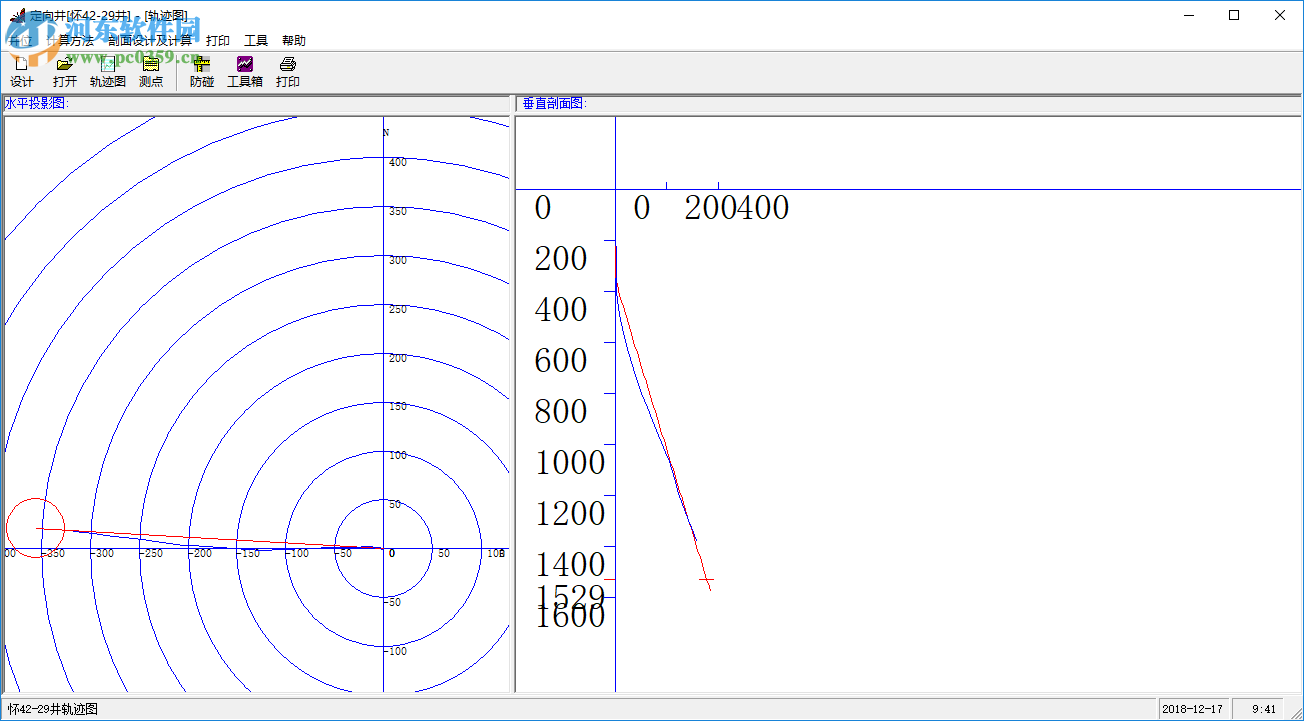This screenshot has width=1304, height=721.
Task: Open the 井位 menu
Action: tap(21, 41)
